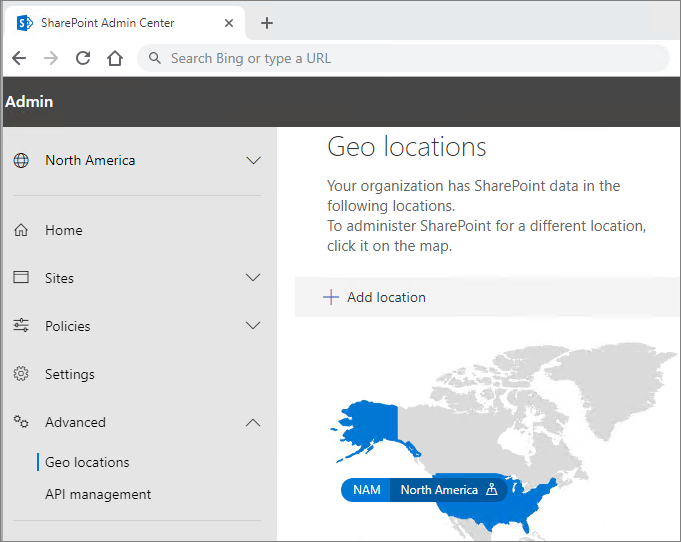Click the admin icon on North America label

coord(491,490)
